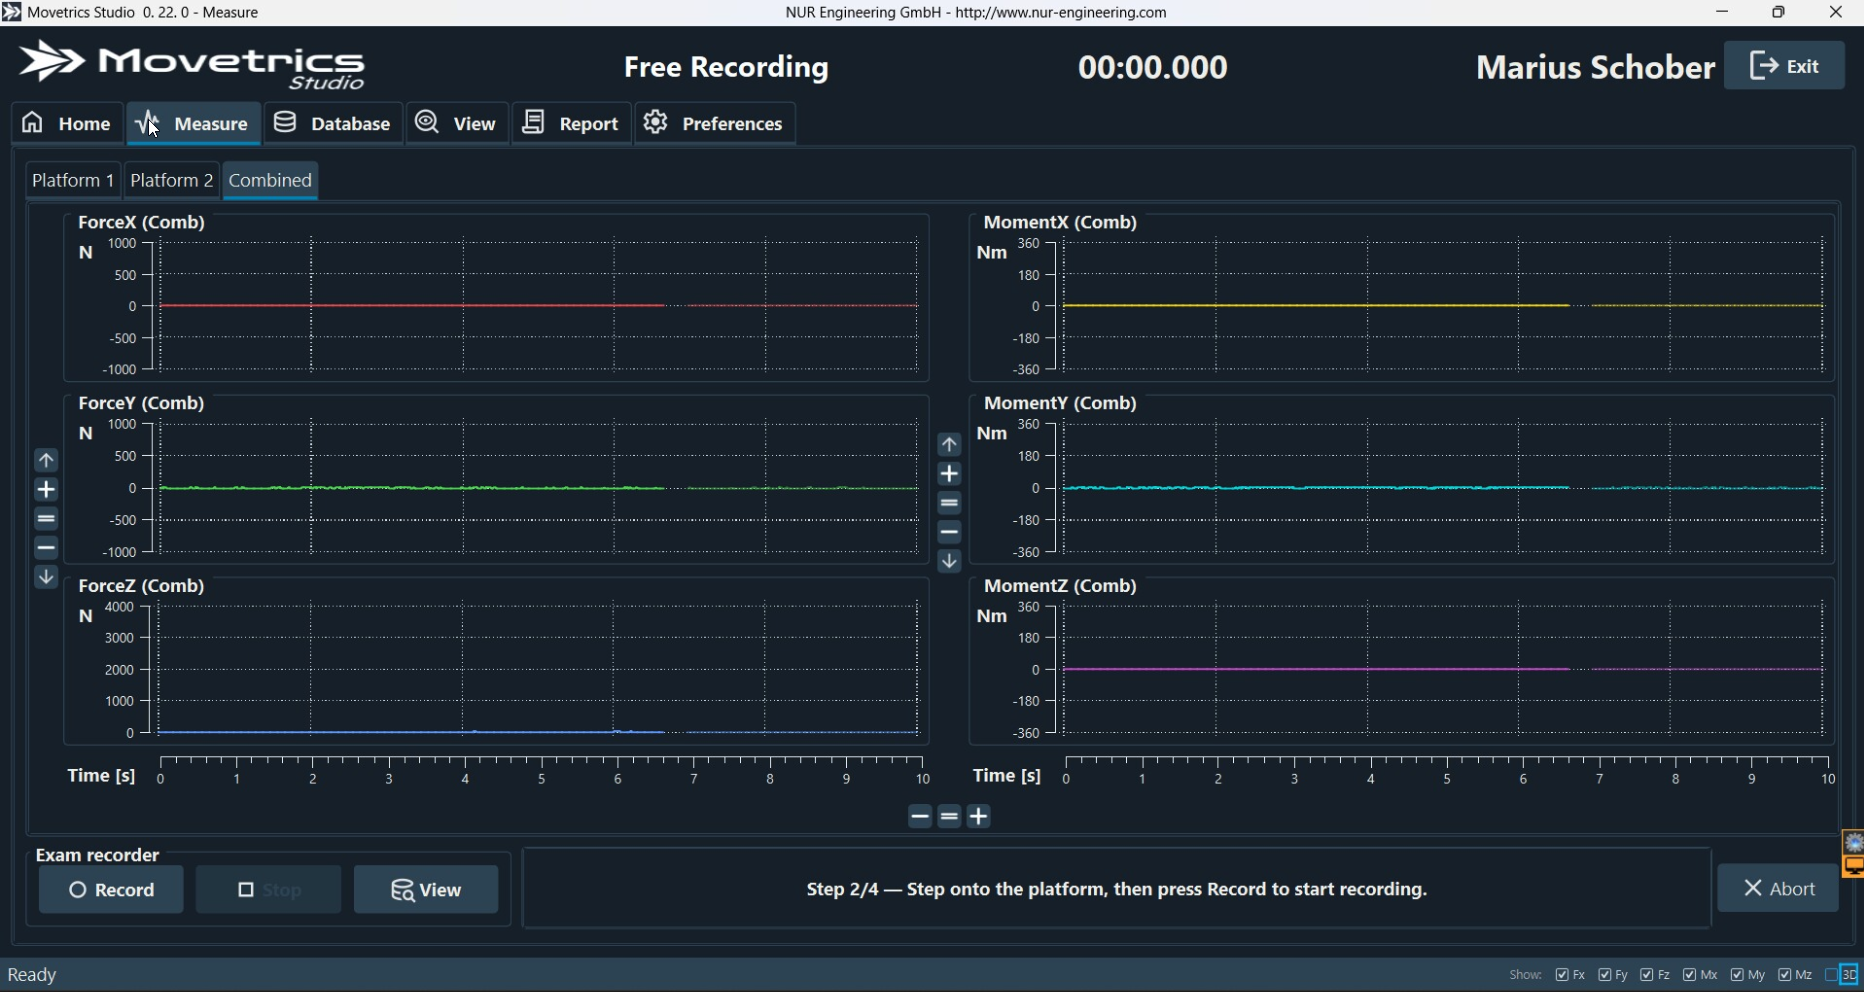Viewport: 1864px width, 992px height.
Task: Zoom out force axis with minus button
Action: tap(46, 548)
